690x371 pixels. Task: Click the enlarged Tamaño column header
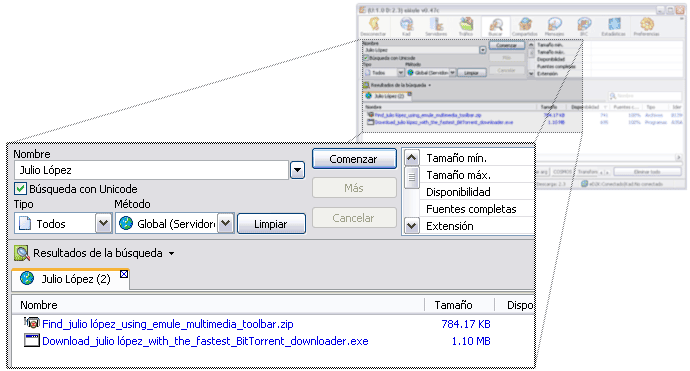[x=459, y=305]
